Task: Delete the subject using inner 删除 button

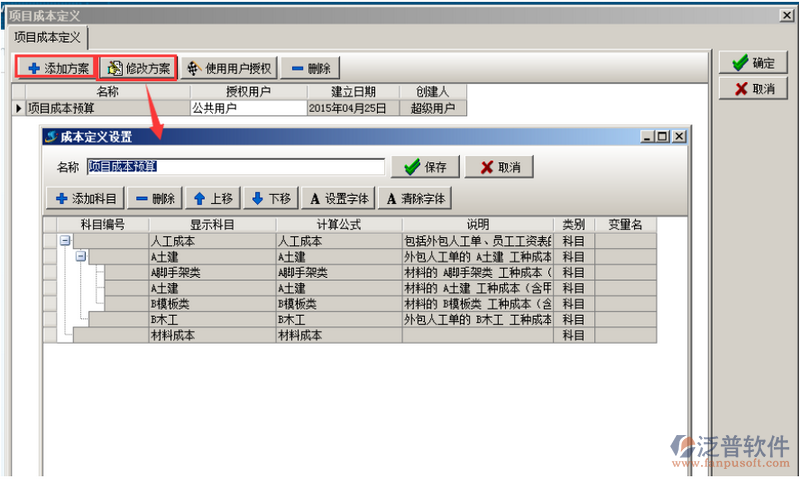Action: click(154, 198)
